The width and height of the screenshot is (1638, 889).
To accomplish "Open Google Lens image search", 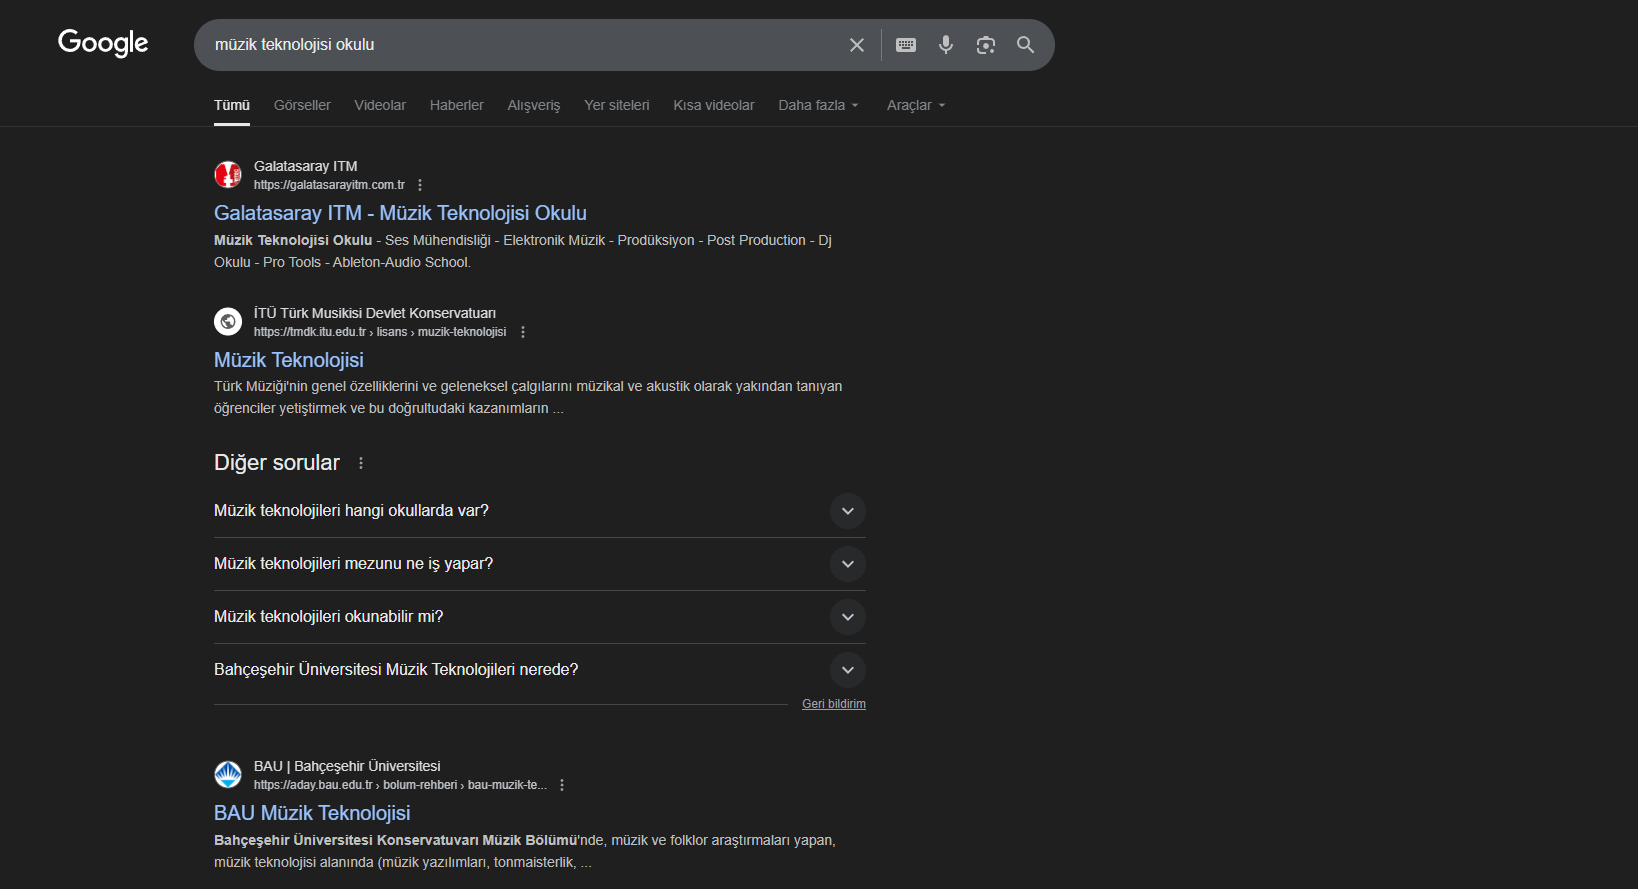I will [x=986, y=45].
